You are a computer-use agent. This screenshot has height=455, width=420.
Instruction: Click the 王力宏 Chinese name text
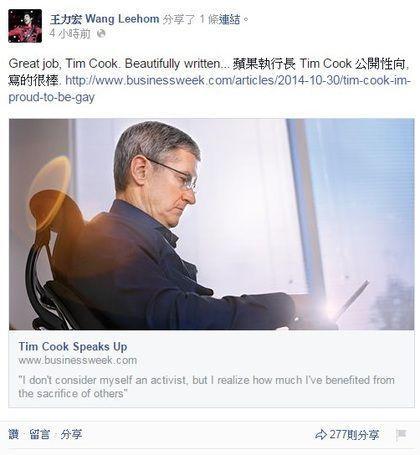66,19
